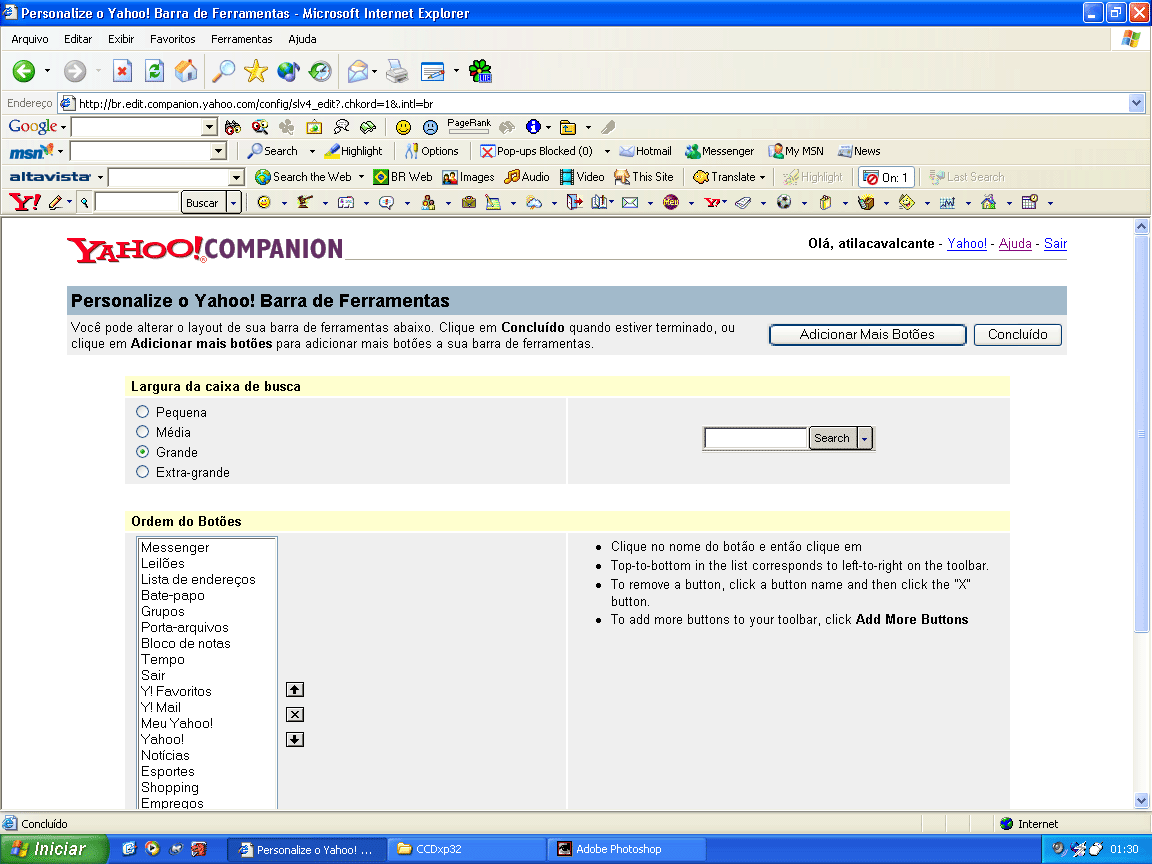Screen dimensions: 1152x864
Task: Open the Favoritos menu
Action: [x=173, y=39]
